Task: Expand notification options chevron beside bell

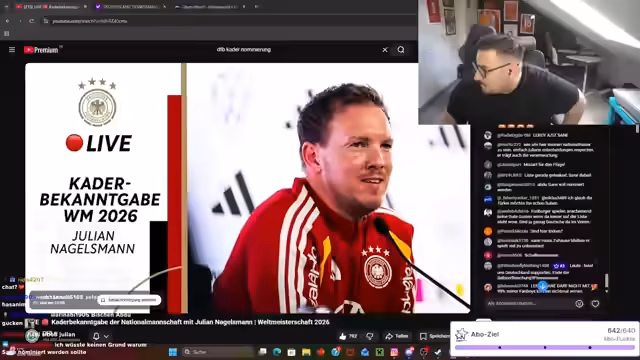Action: tap(106, 337)
